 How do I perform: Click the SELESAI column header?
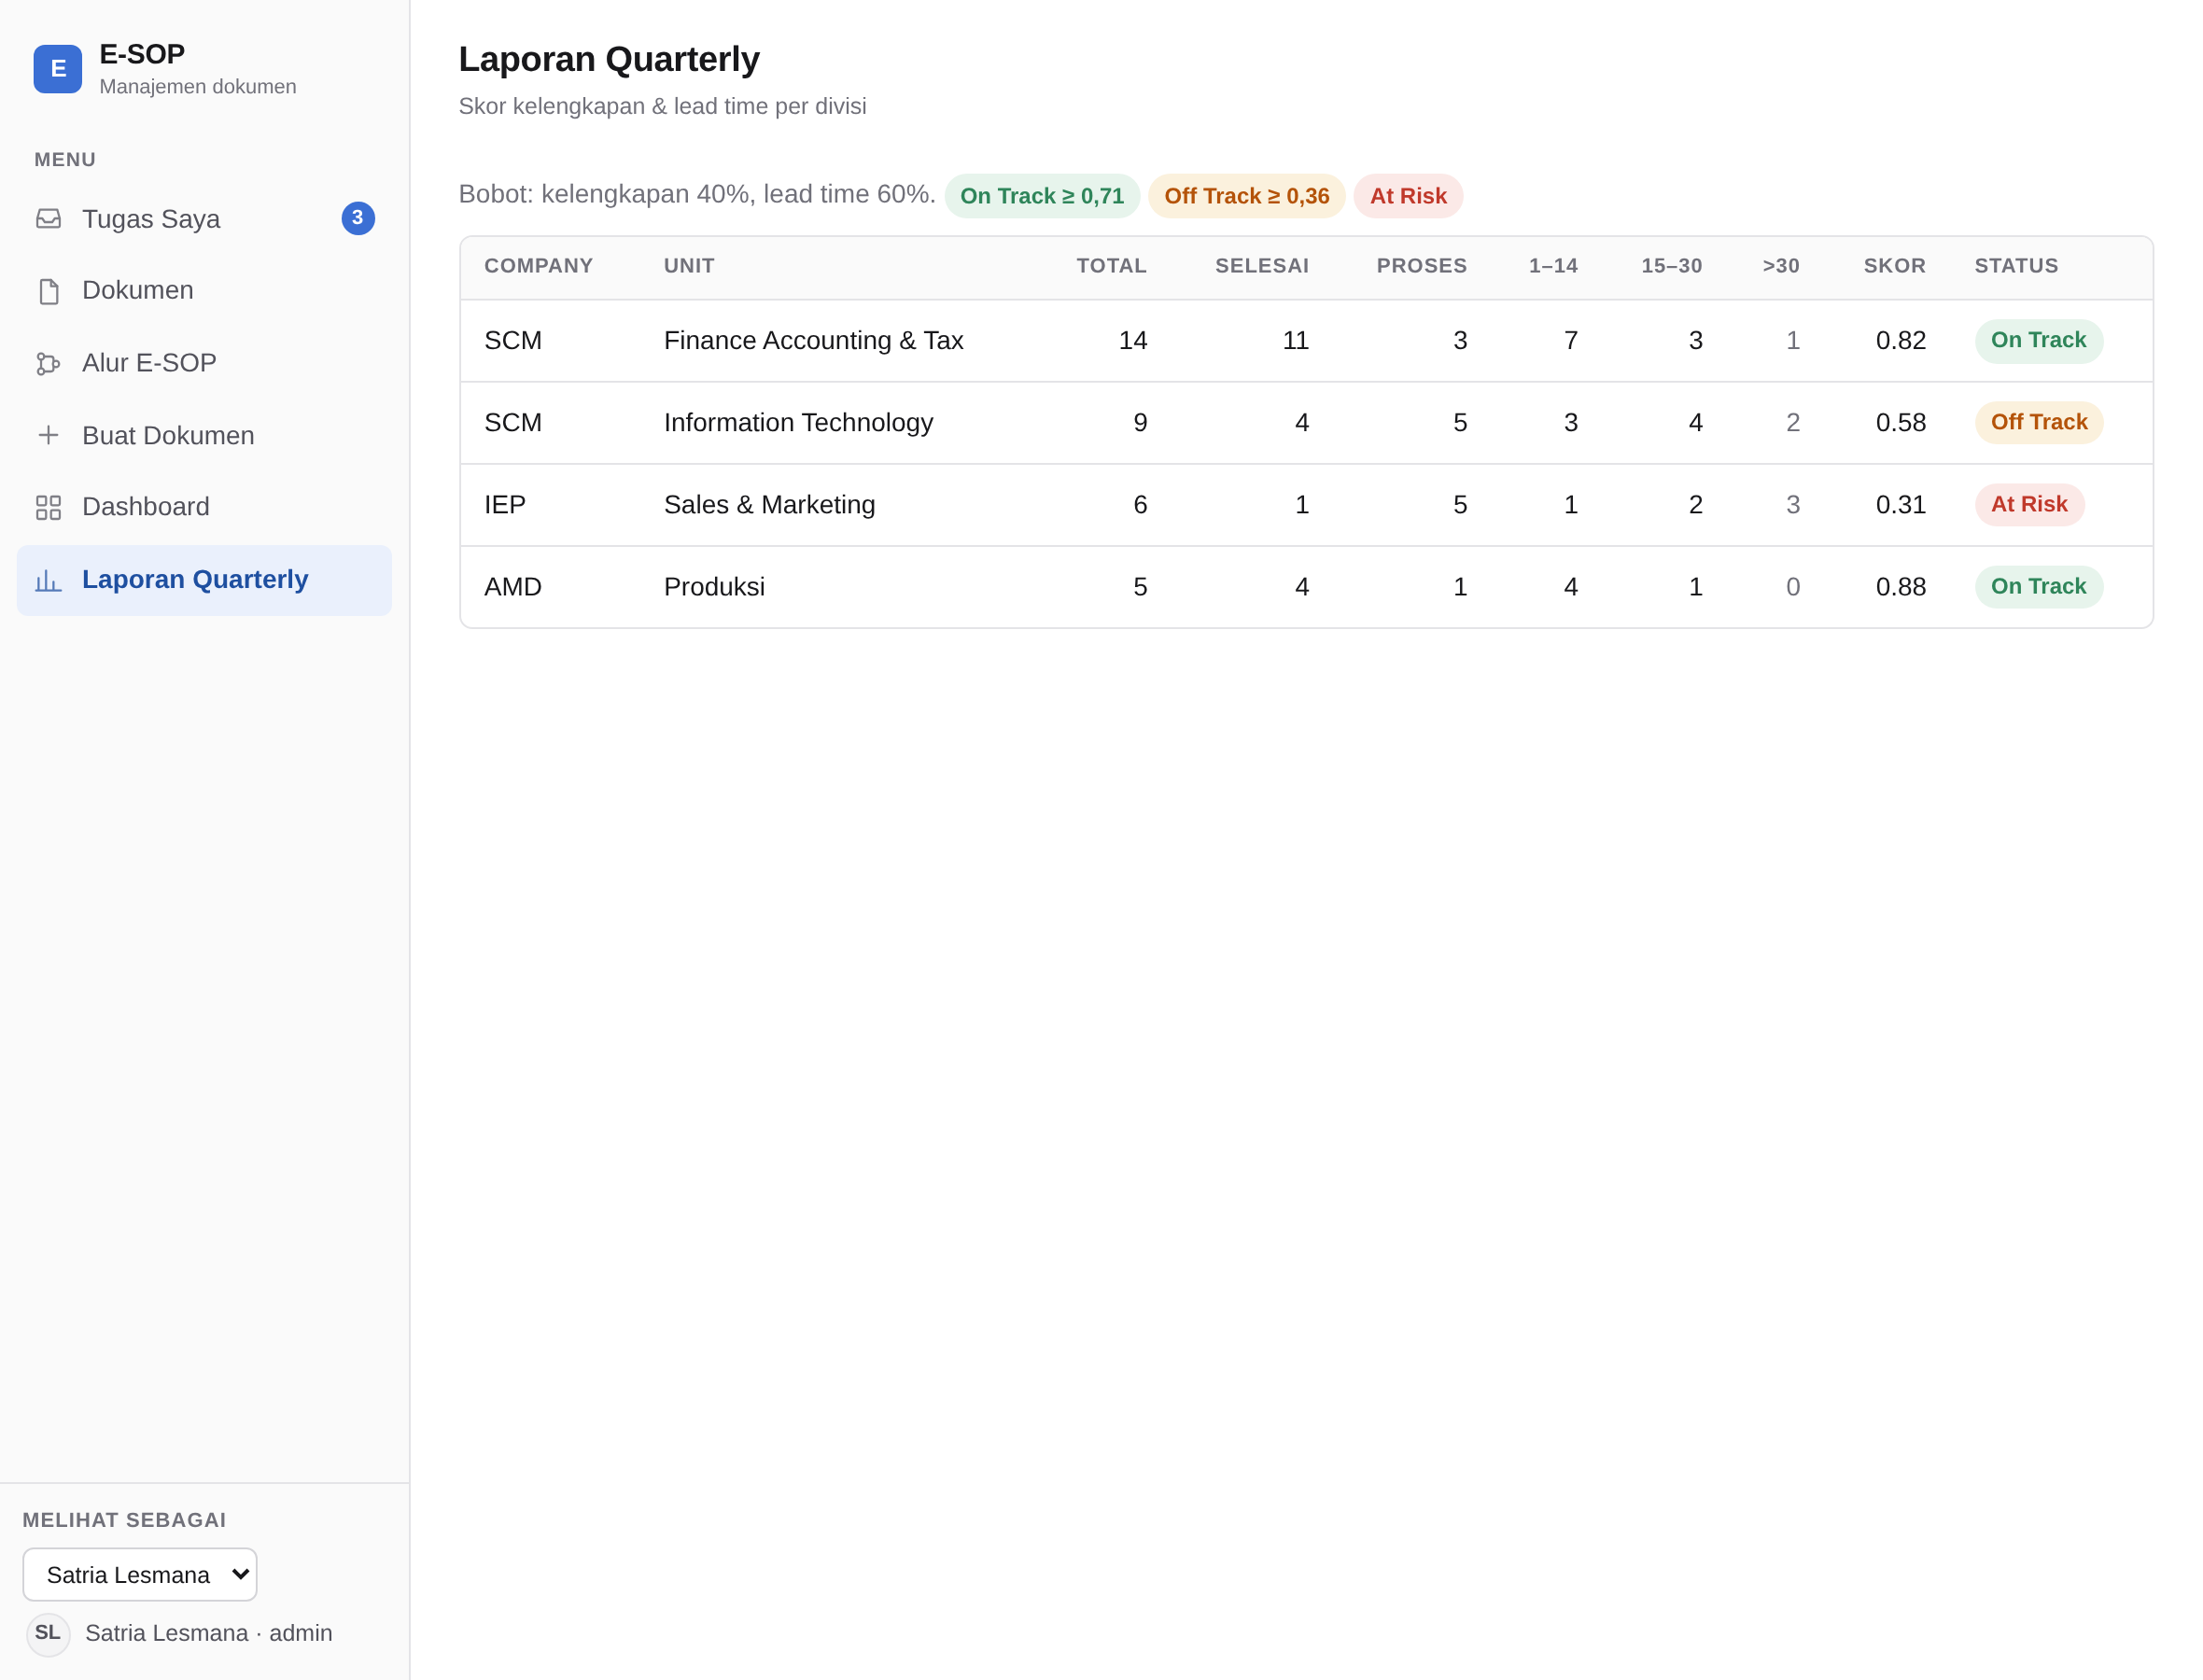1261,266
